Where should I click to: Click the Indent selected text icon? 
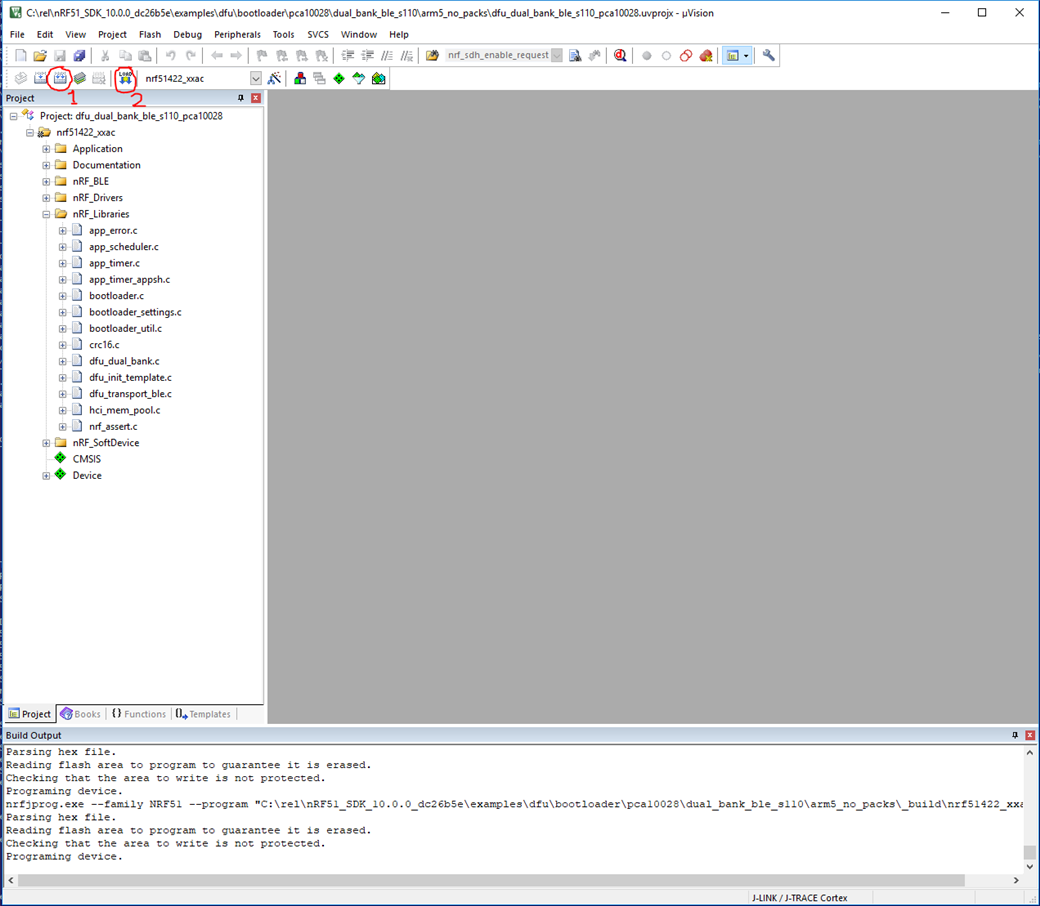(x=348, y=56)
